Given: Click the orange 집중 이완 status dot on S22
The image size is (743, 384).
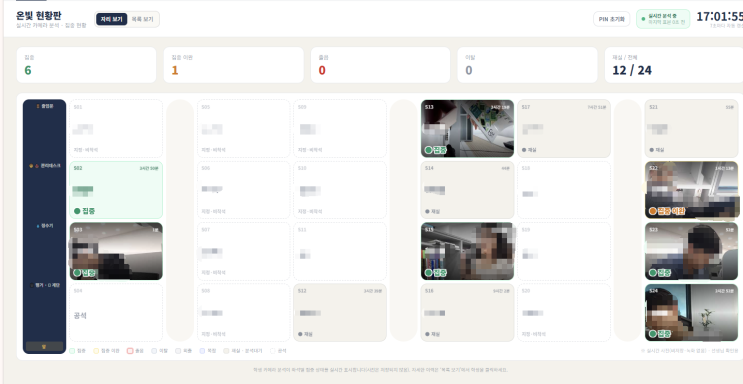Looking at the screenshot, I should click(652, 211).
